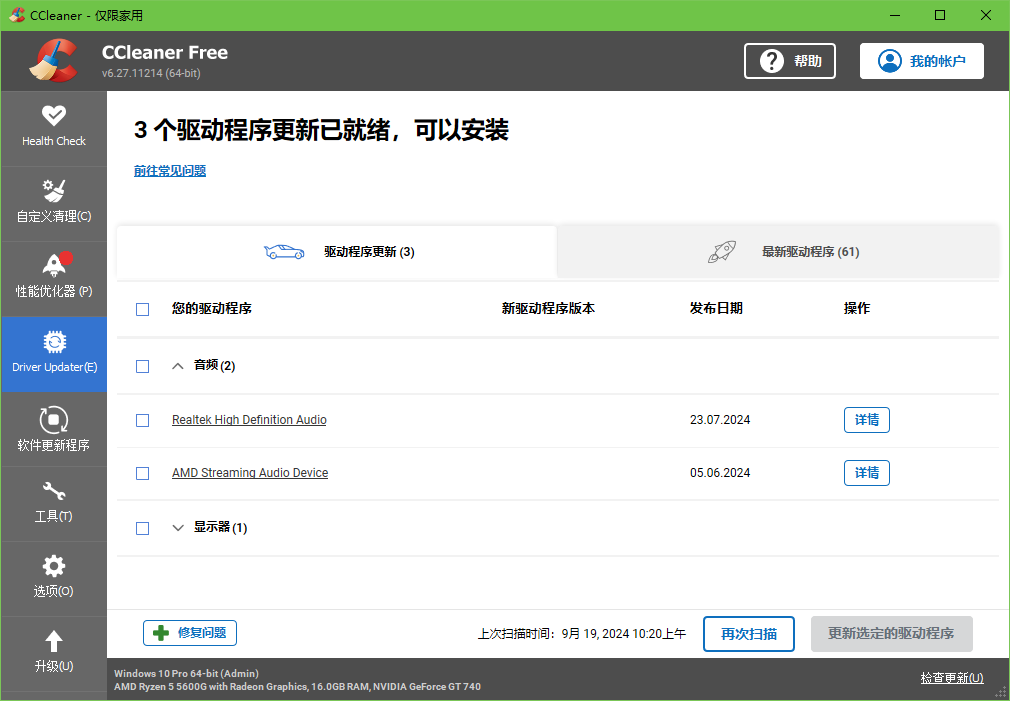Click 再次扫描 to rescan drivers
The image size is (1010, 701).
pyautogui.click(x=748, y=634)
